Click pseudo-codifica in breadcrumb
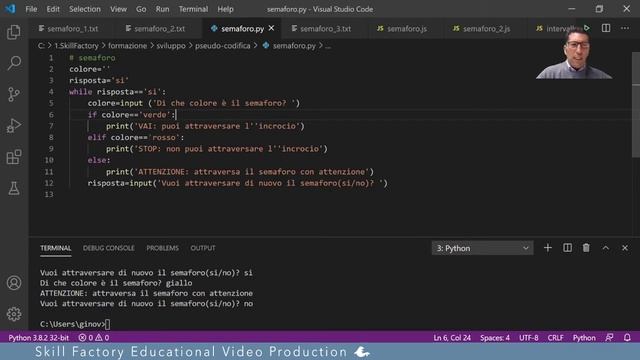This screenshot has width=640, height=360. point(222,46)
